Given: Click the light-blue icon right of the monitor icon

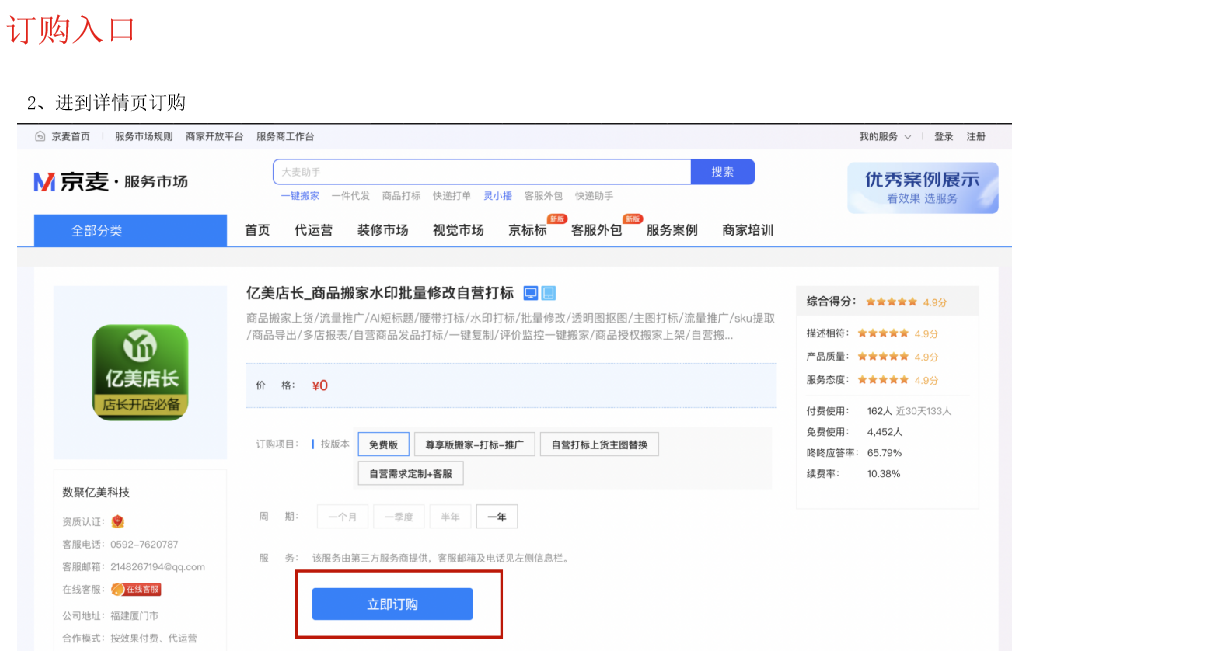Looking at the screenshot, I should point(549,293).
